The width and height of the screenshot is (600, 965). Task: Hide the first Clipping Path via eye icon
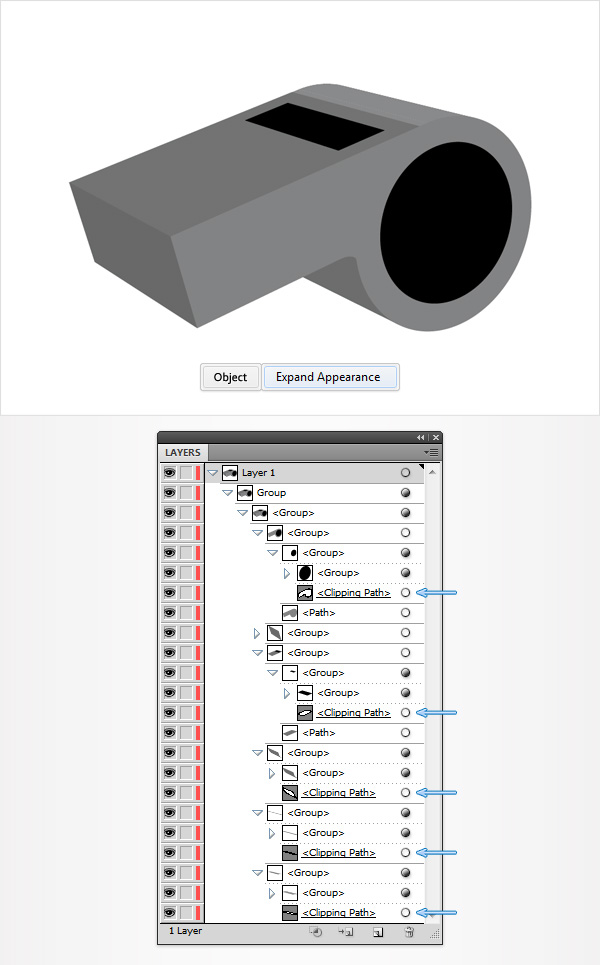(x=170, y=593)
